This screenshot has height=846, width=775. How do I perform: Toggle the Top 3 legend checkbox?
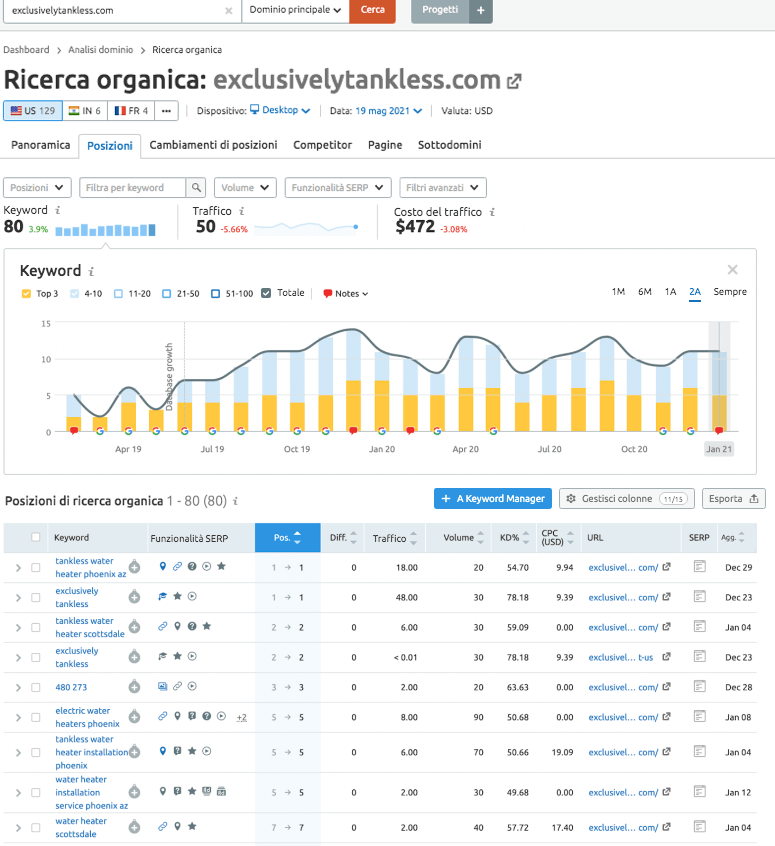tap(26, 294)
